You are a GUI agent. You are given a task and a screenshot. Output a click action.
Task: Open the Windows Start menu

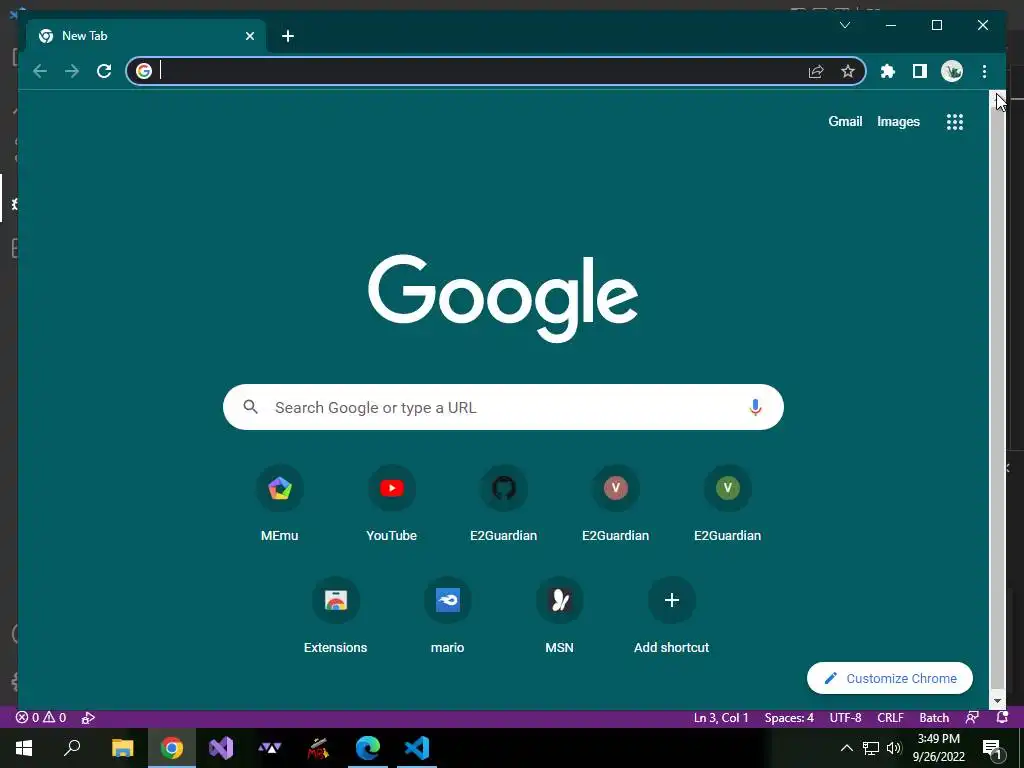(x=24, y=748)
